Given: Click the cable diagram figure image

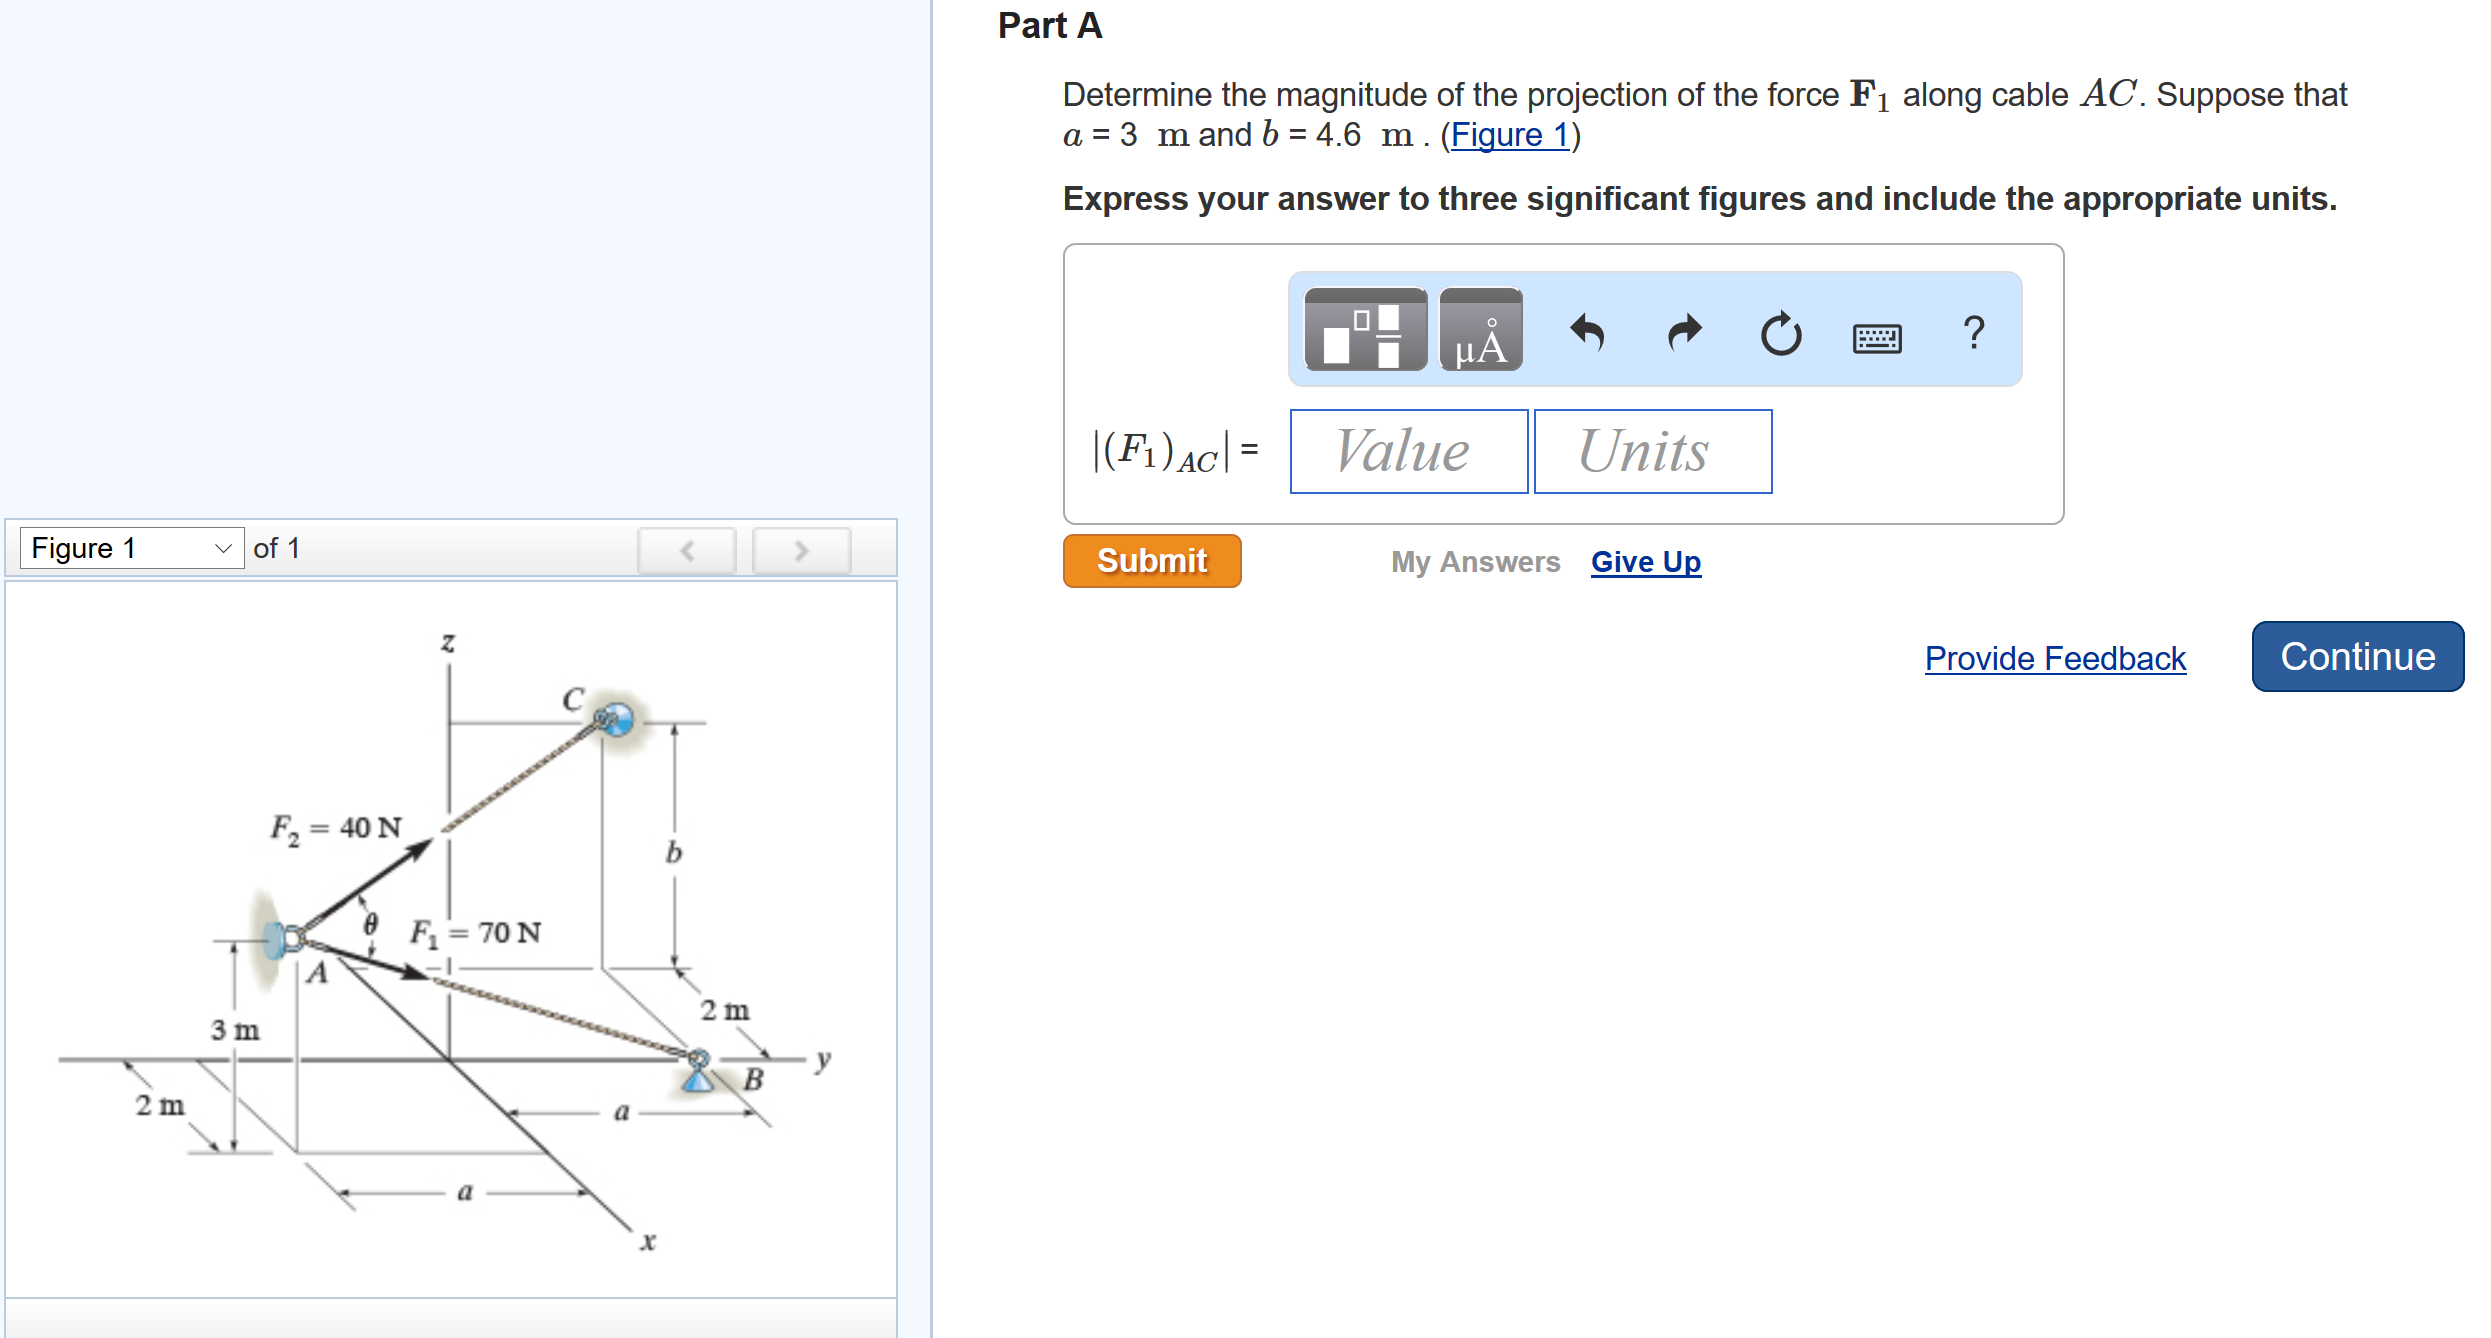Looking at the screenshot, I should 450,940.
